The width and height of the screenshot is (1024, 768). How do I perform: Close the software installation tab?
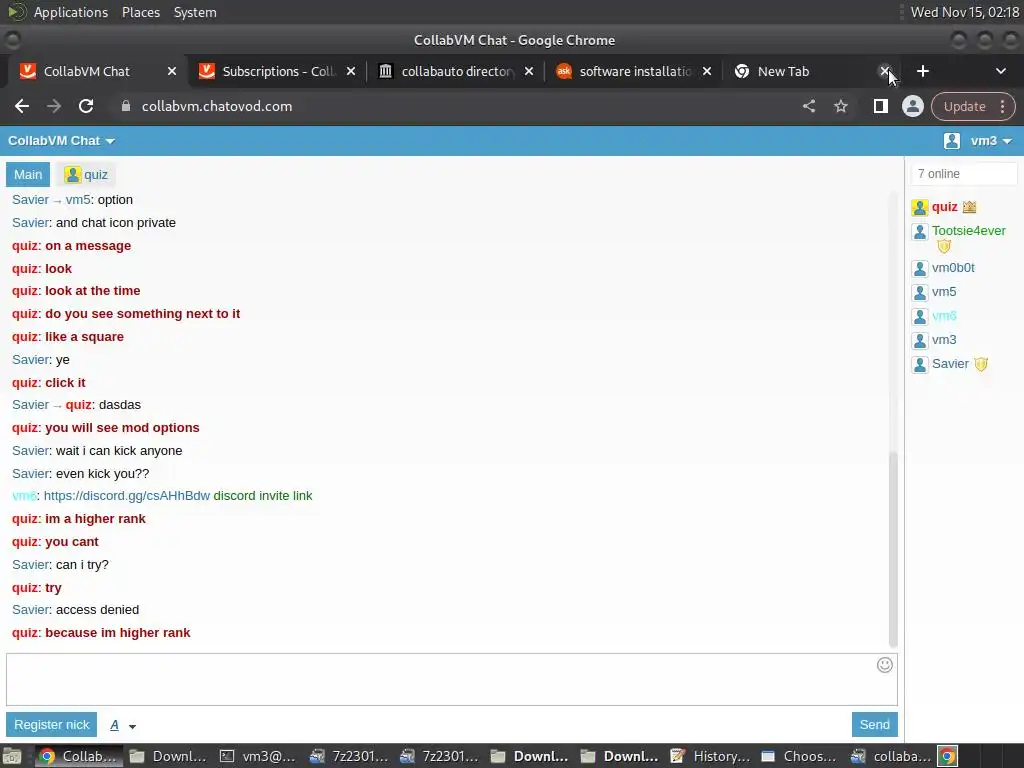tap(707, 71)
